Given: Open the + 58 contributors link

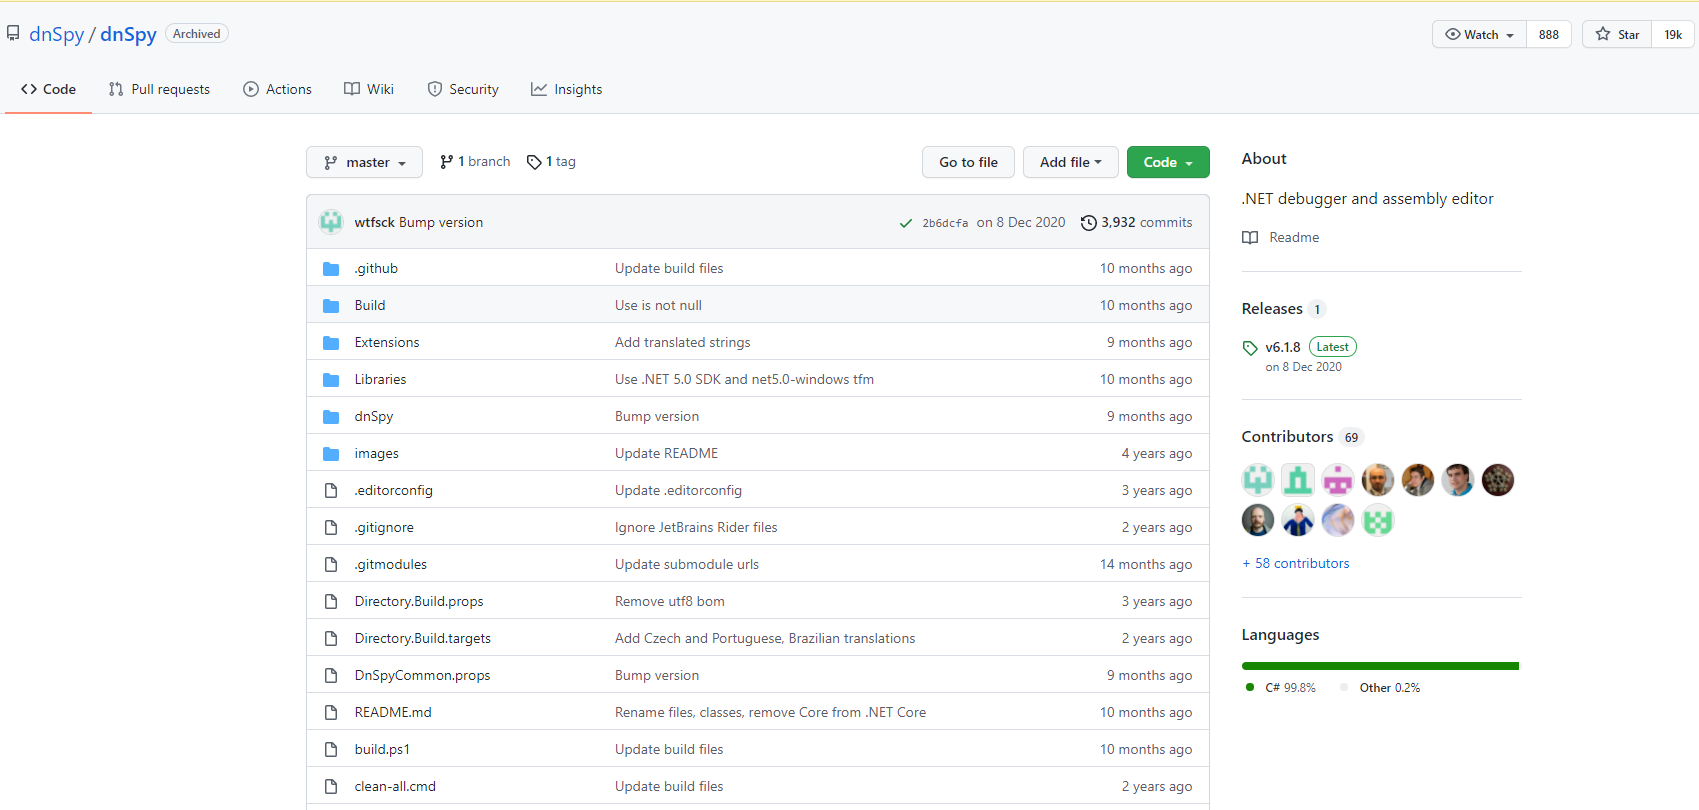Looking at the screenshot, I should 1296,564.
